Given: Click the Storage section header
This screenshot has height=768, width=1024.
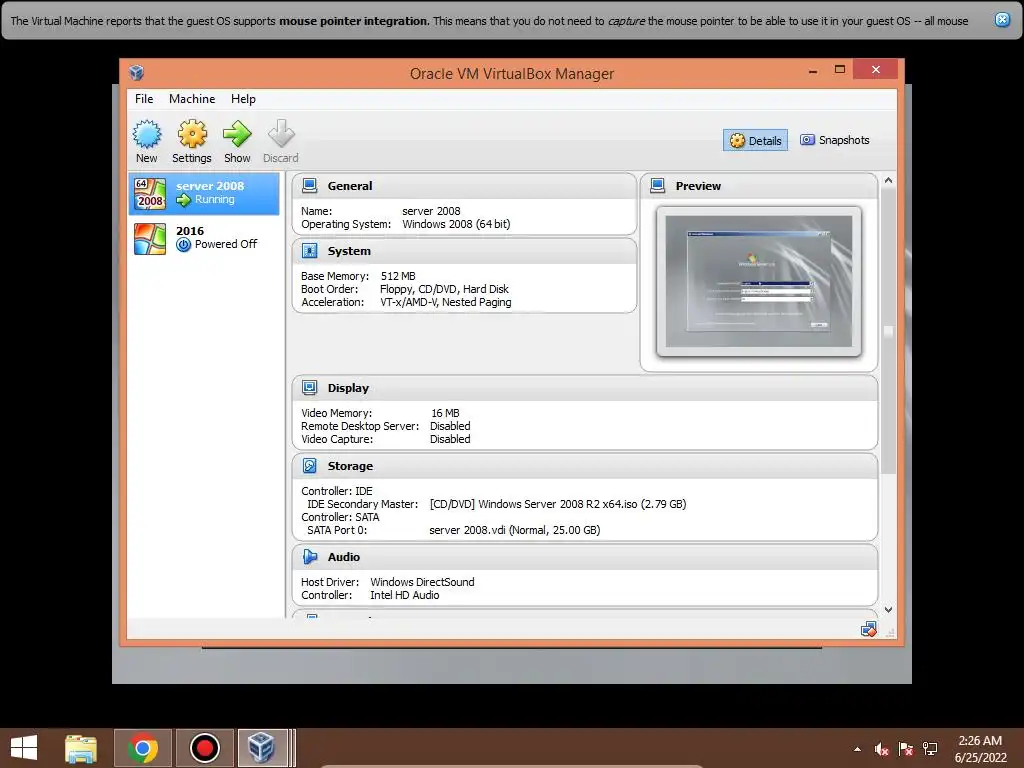Looking at the screenshot, I should (585, 466).
